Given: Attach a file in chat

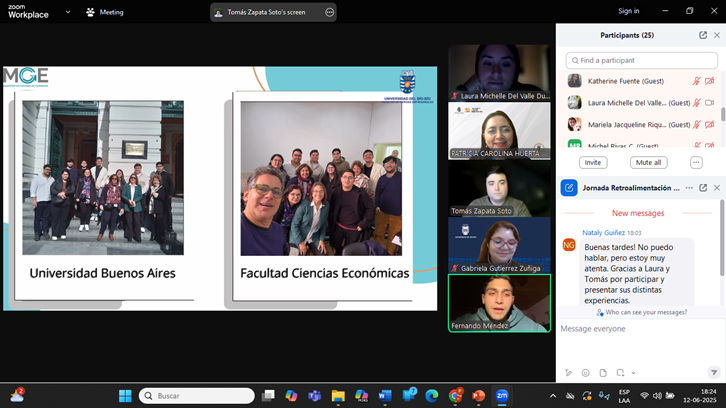Looking at the screenshot, I should click(x=603, y=373).
